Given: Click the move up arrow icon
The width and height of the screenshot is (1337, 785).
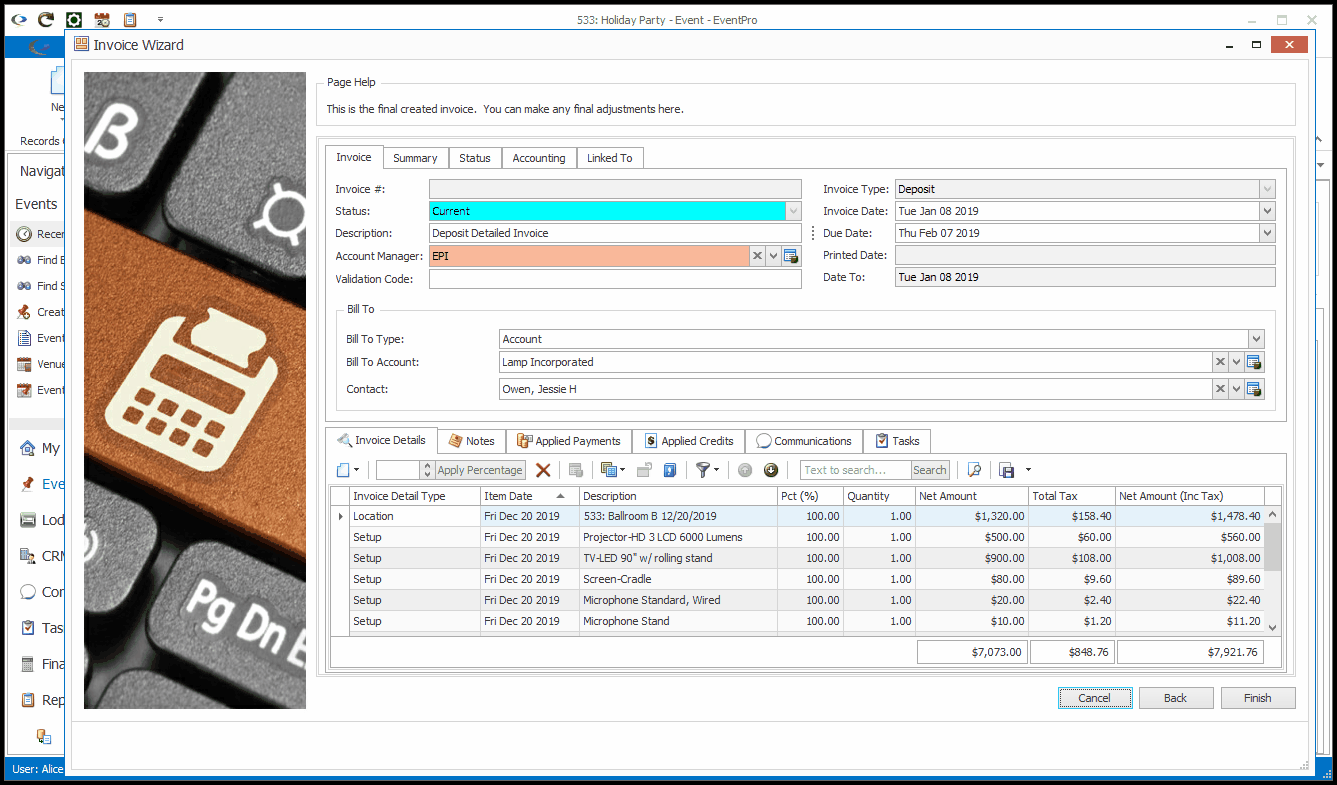Looking at the screenshot, I should point(745,470).
